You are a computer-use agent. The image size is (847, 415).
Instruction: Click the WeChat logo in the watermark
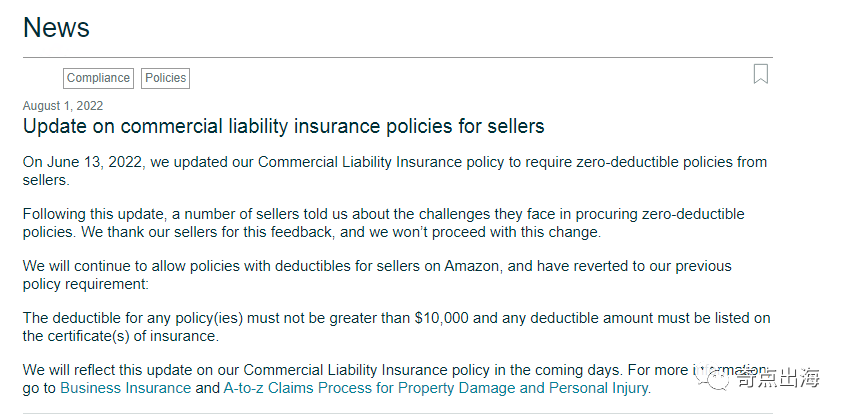tap(712, 378)
